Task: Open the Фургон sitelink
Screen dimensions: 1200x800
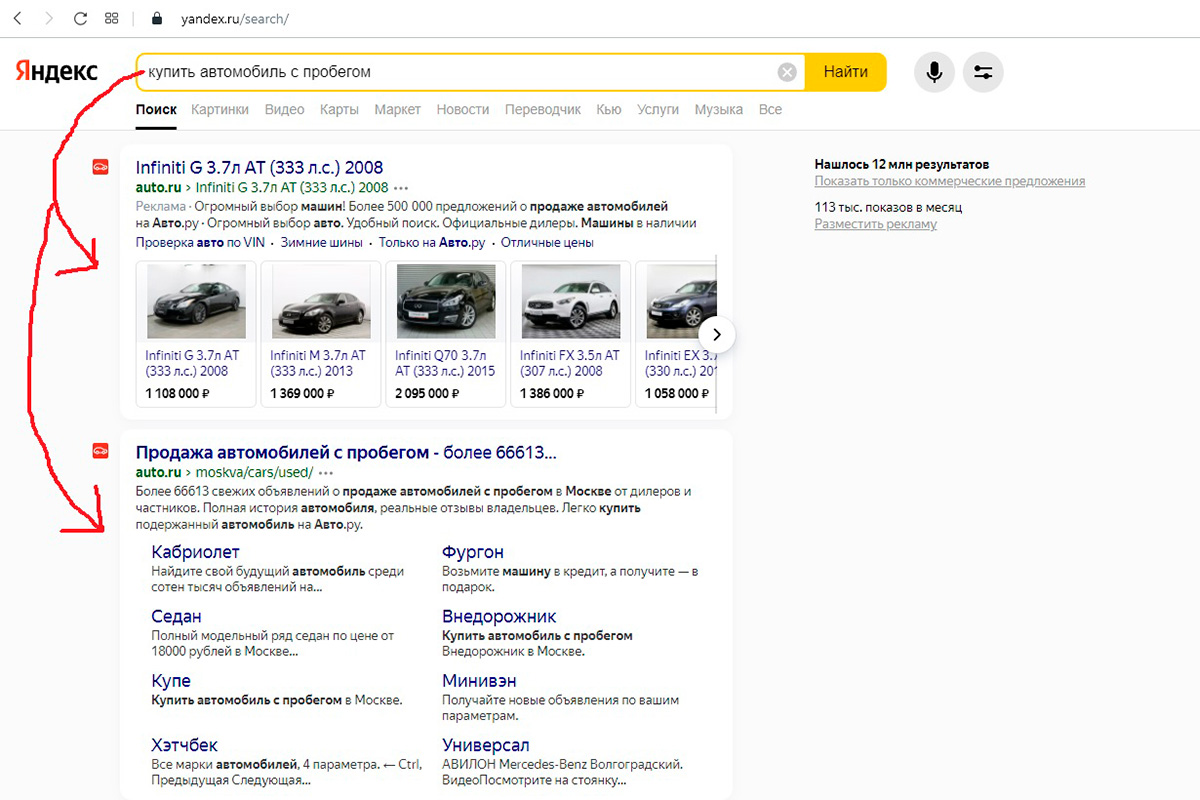Action: (x=473, y=552)
